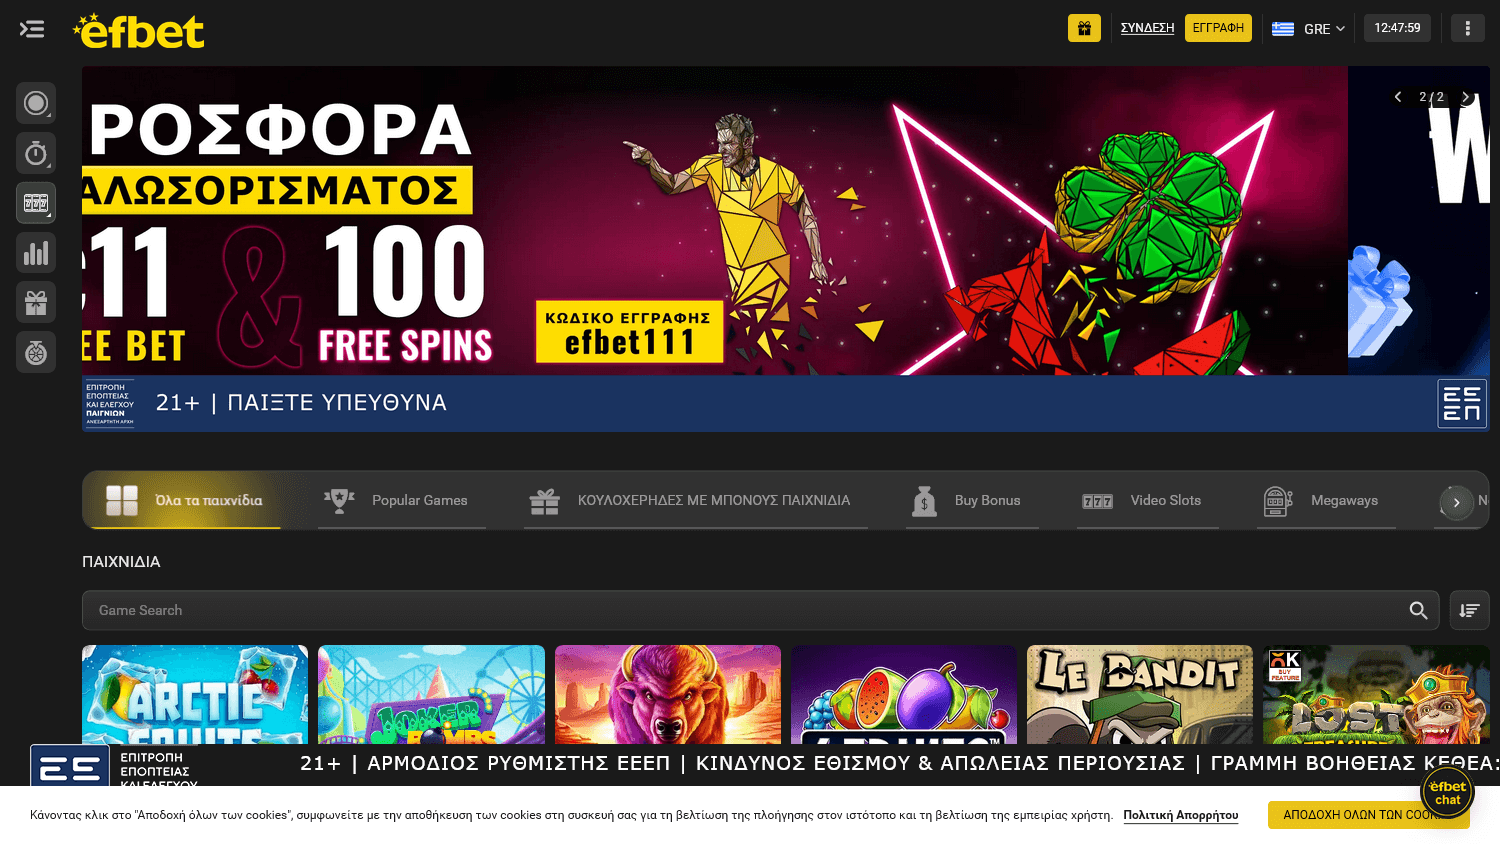The width and height of the screenshot is (1500, 844).
Task: Click the Greek flag icon
Action: (1283, 29)
